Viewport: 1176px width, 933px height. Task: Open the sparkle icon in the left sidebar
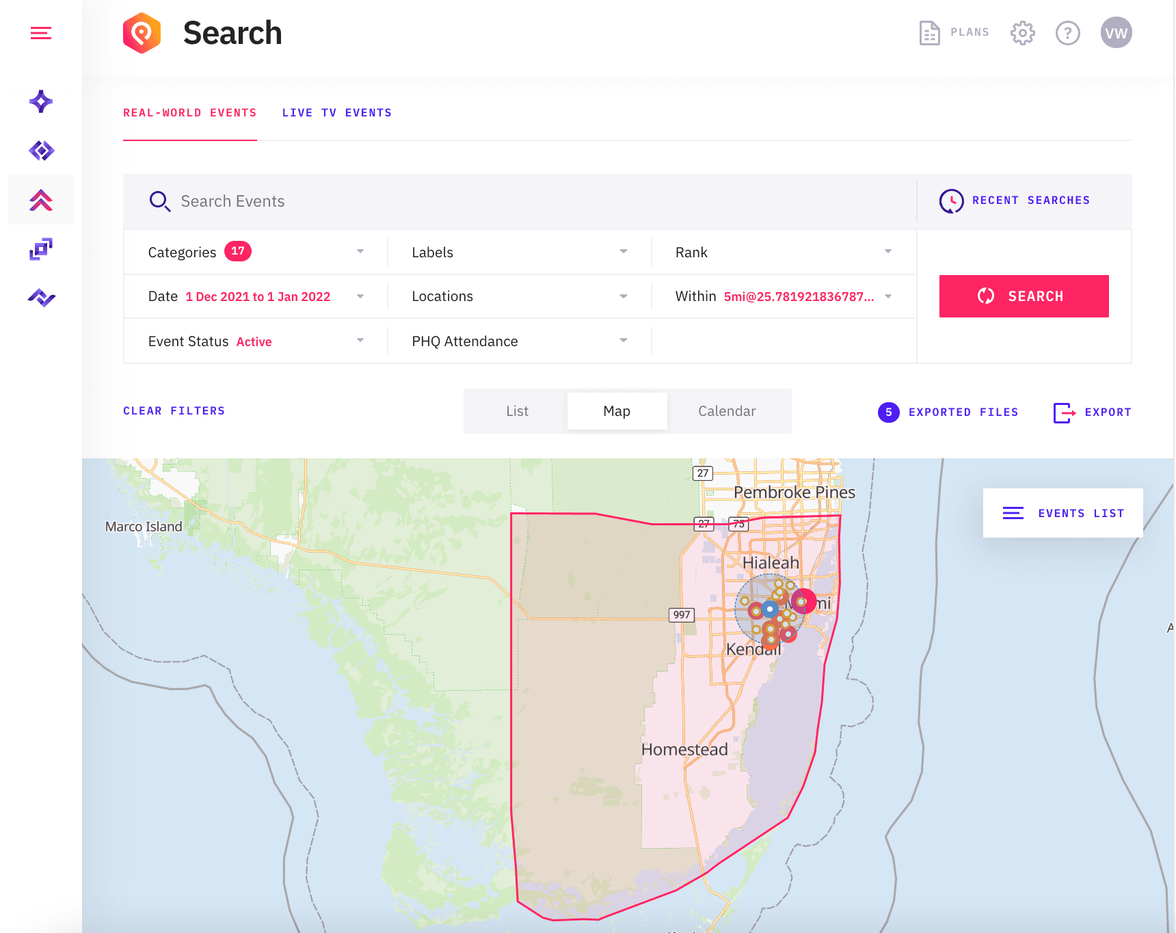tap(40, 101)
